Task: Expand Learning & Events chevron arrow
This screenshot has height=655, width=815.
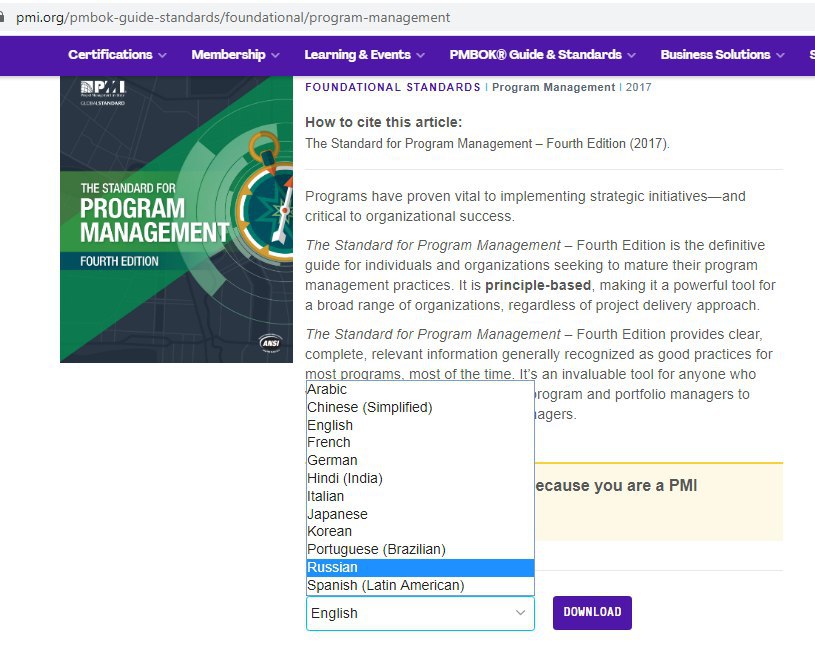Action: [420, 55]
